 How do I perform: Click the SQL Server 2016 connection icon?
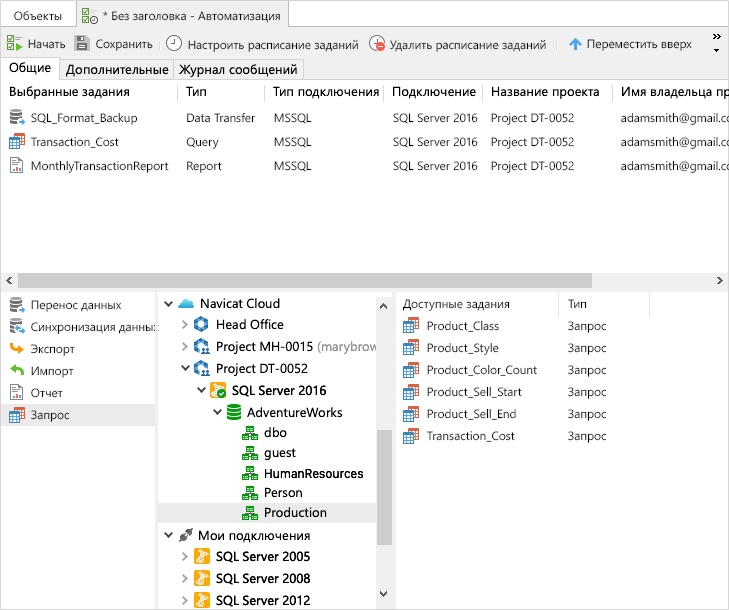pos(218,390)
